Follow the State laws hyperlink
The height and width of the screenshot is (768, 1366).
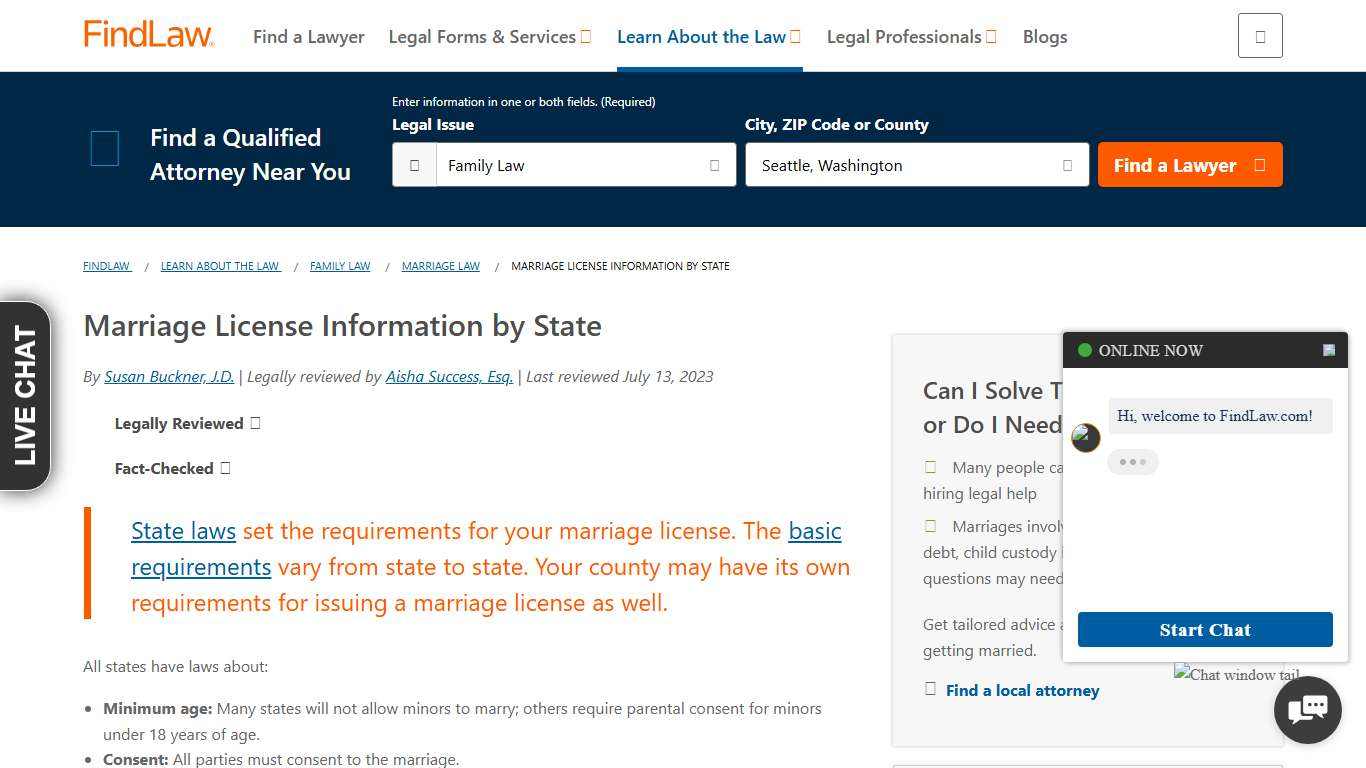[183, 531]
